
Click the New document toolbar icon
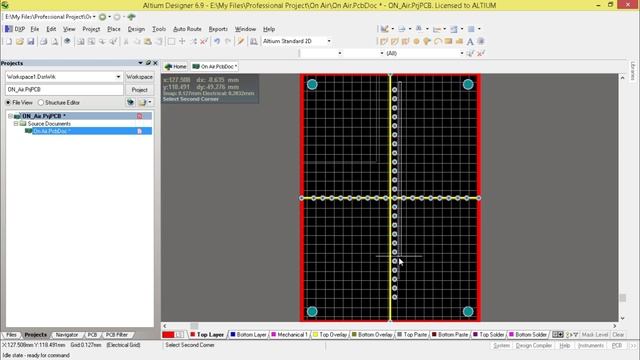click(x=9, y=41)
